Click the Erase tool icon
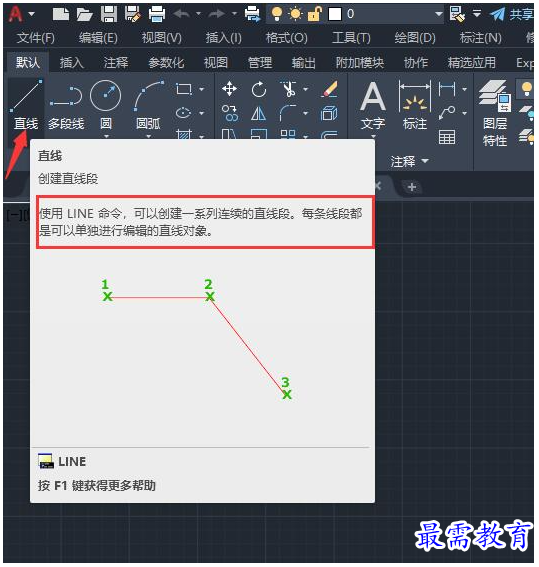 coord(329,89)
